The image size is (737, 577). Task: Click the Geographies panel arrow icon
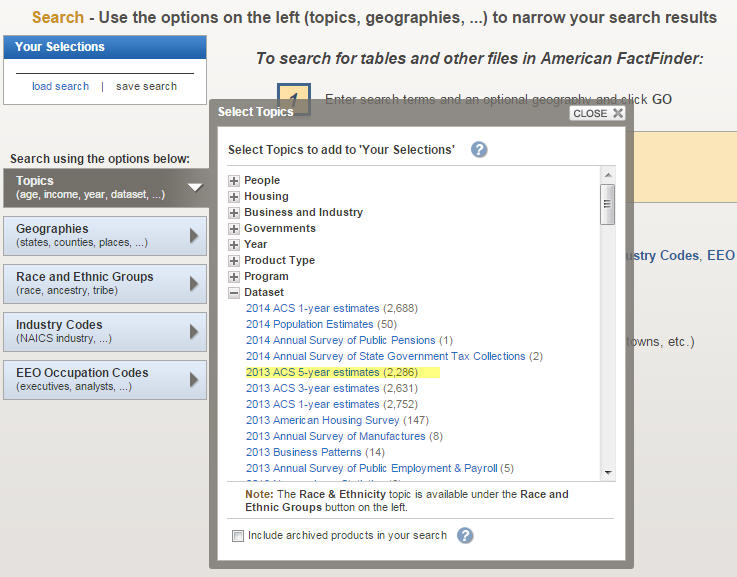(194, 236)
